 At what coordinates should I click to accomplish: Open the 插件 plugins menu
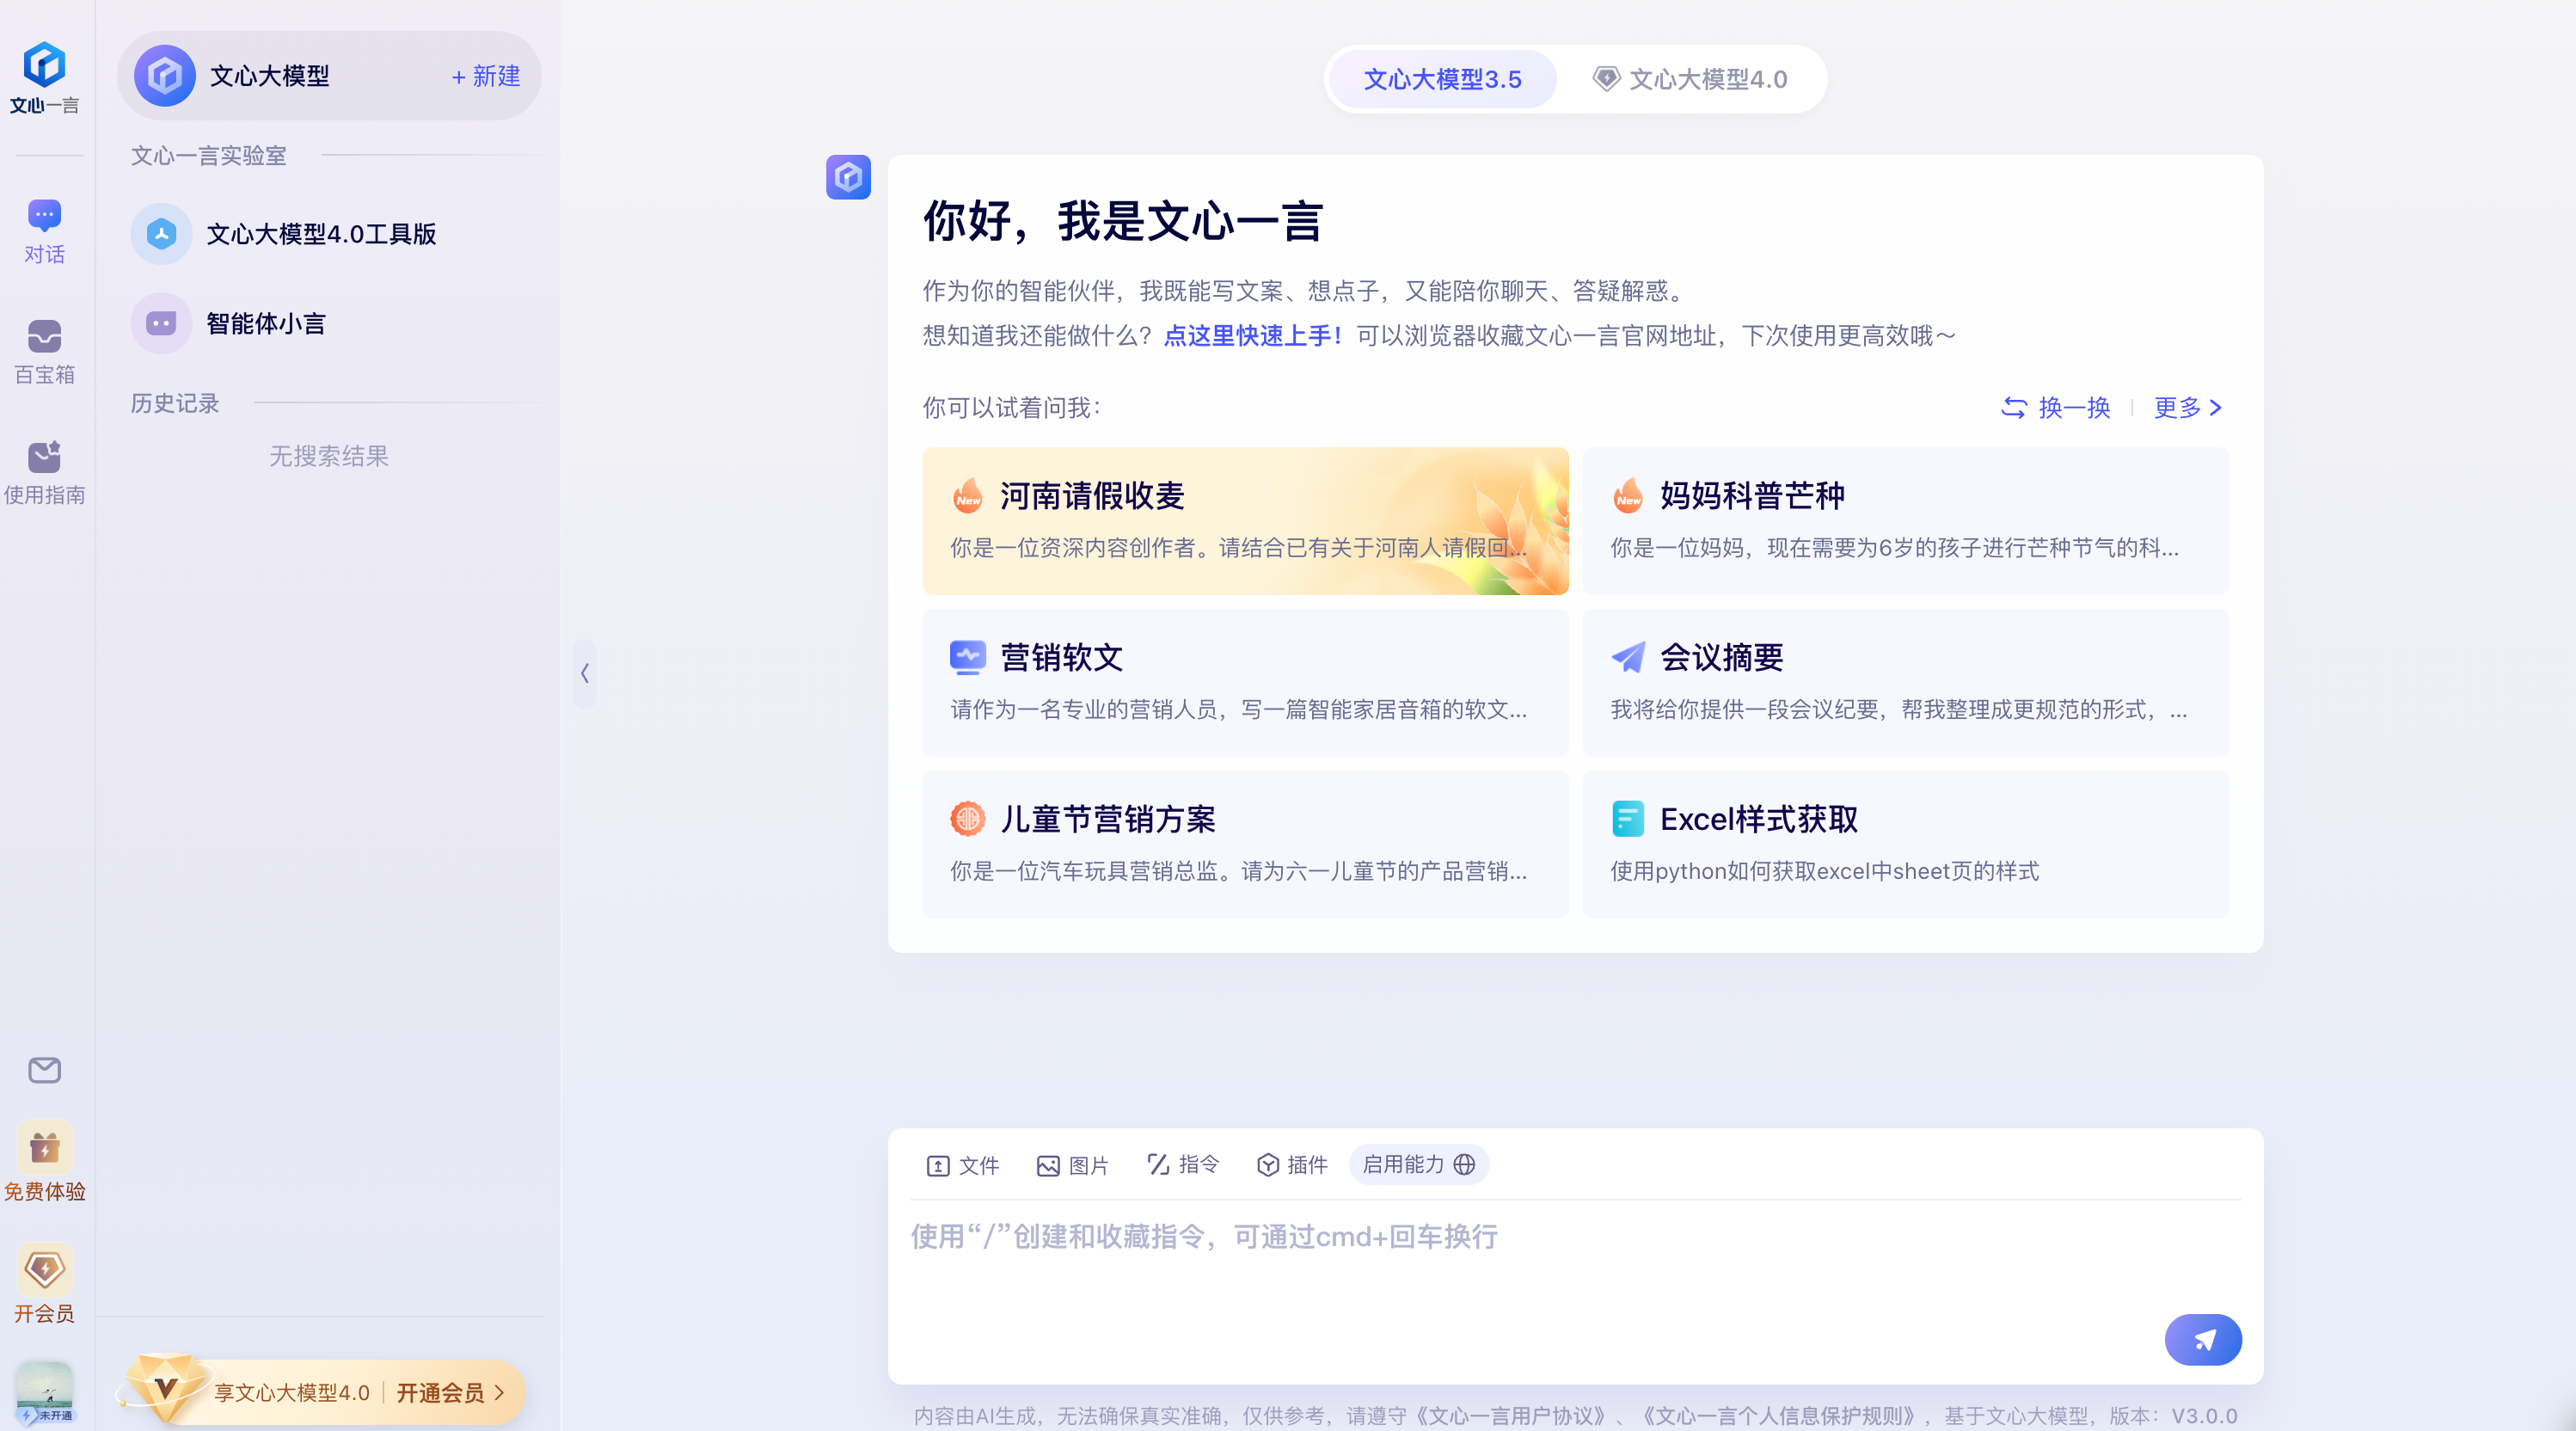pos(1291,1165)
